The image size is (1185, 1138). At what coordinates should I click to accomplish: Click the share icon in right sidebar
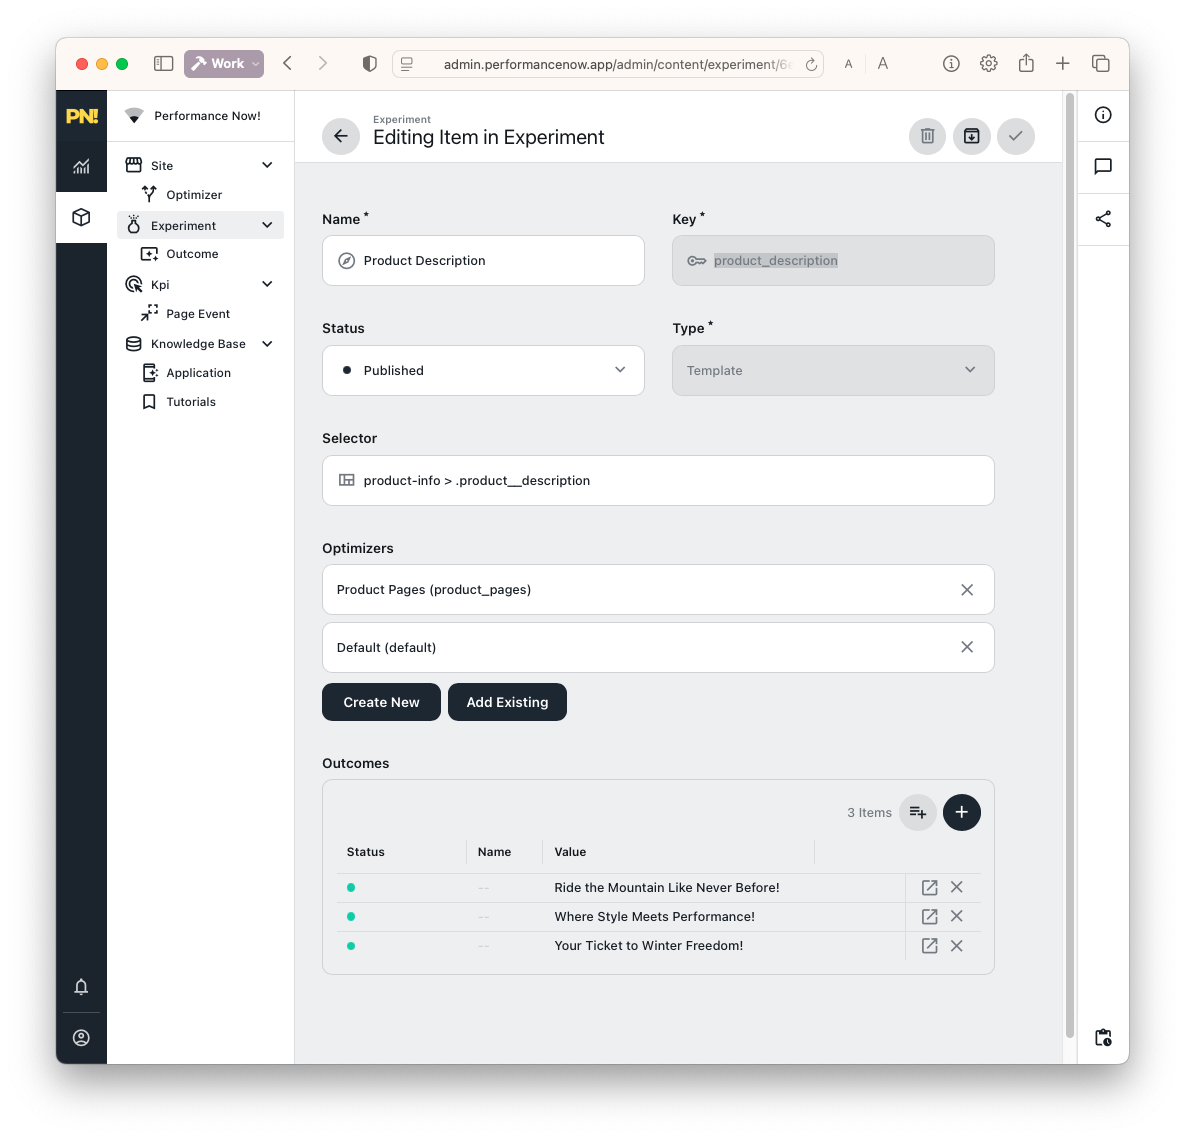pyautogui.click(x=1103, y=219)
